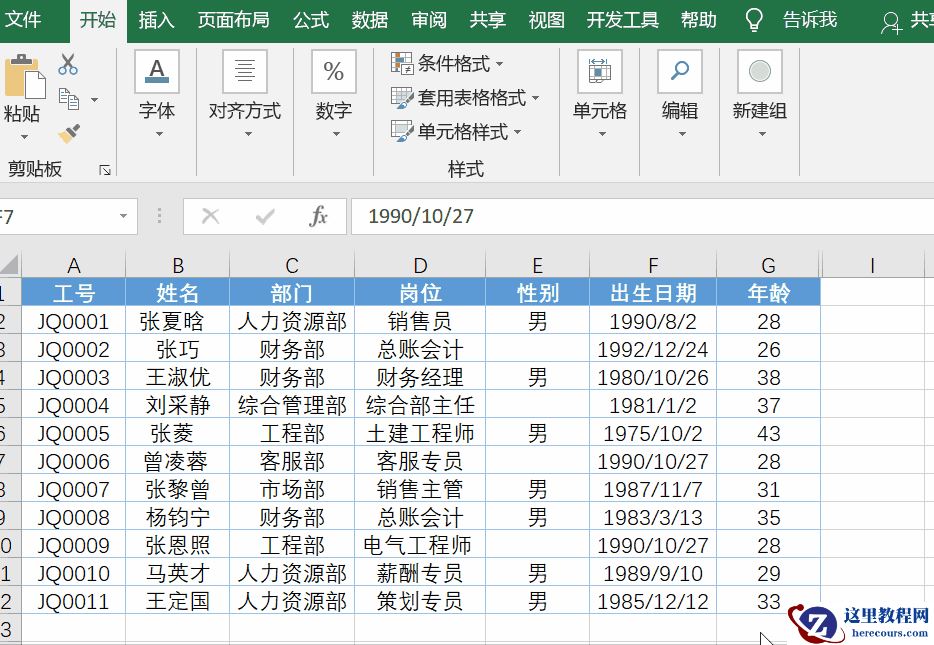Click the share person icon
This screenshot has height=645, width=934.
[891, 23]
